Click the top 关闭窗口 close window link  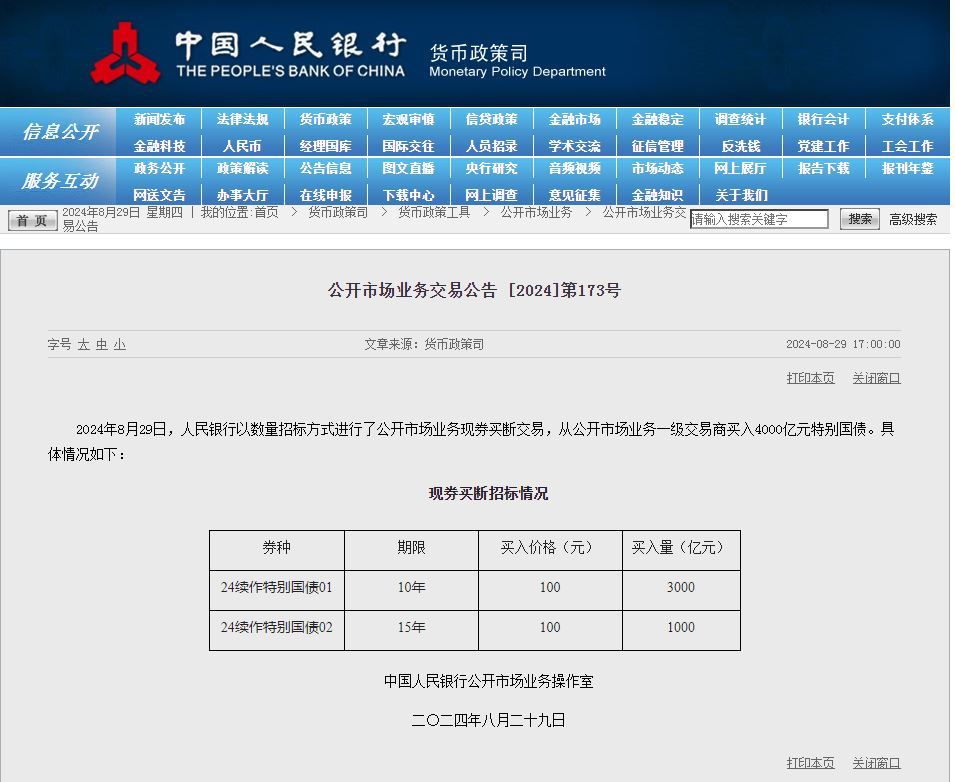(876, 378)
